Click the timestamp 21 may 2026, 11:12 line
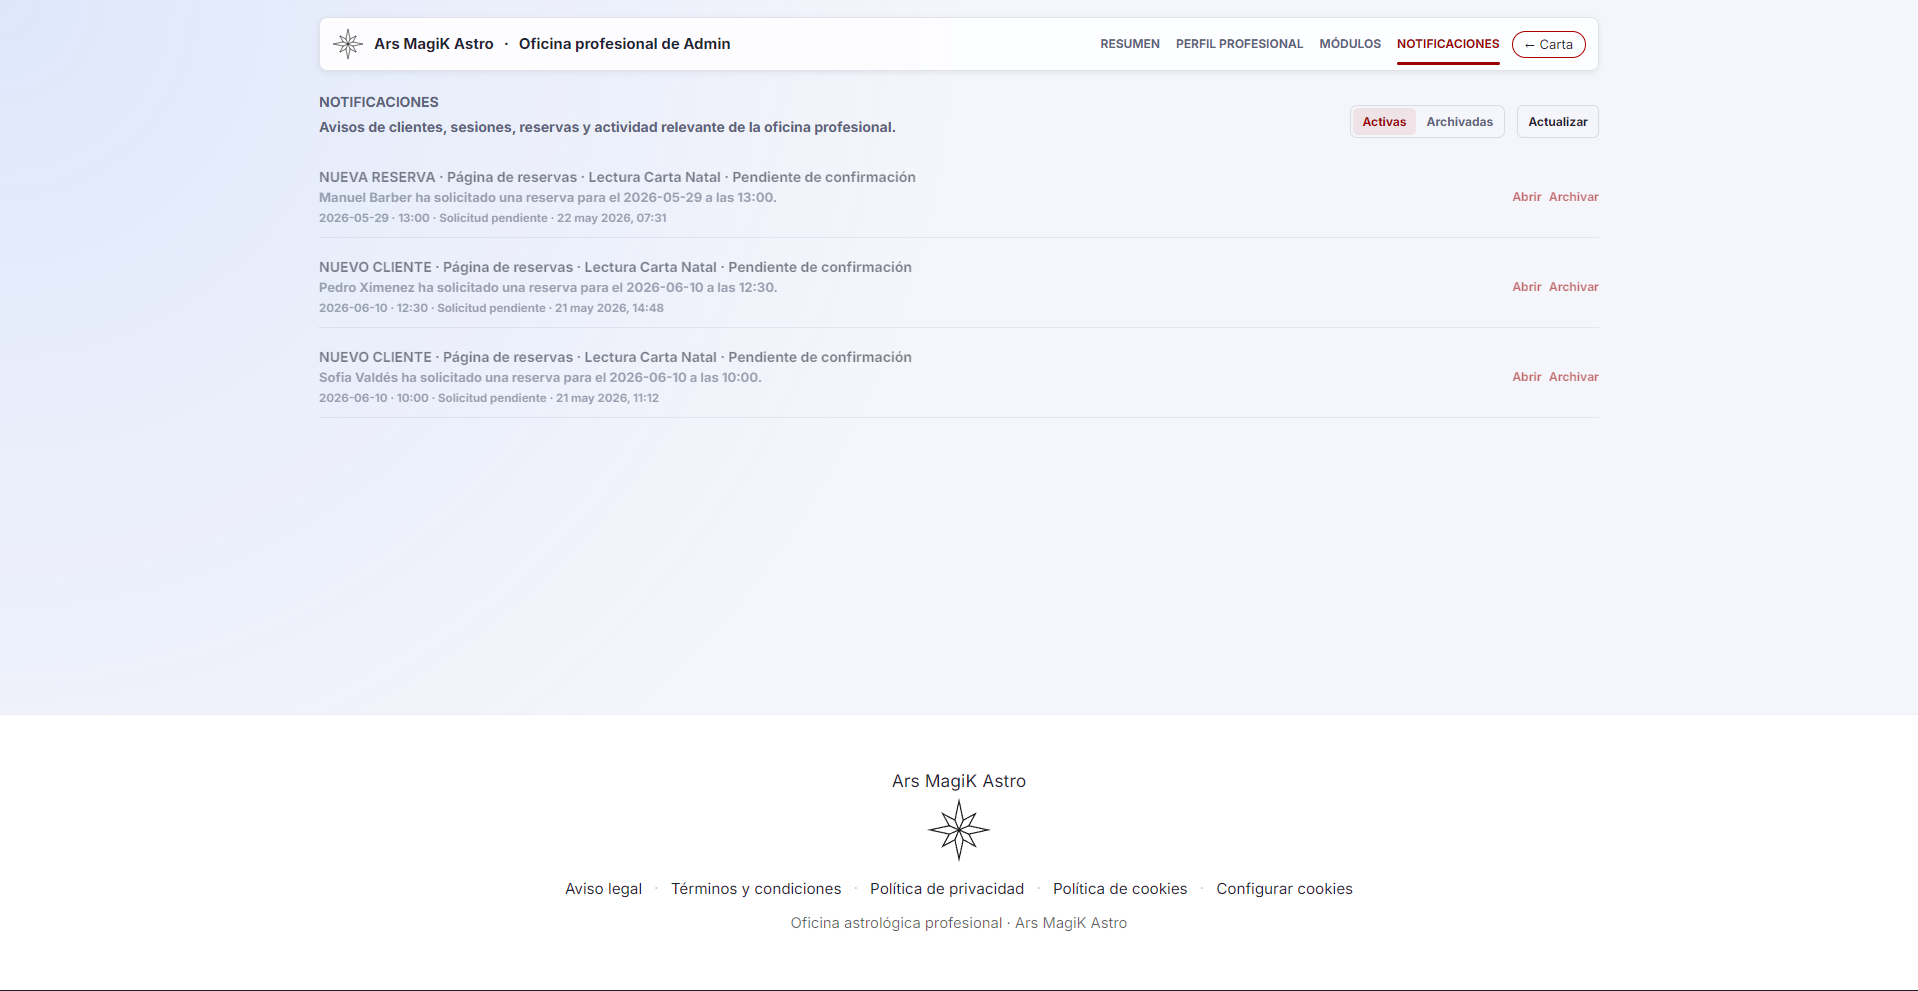This screenshot has width=1918, height=991. pos(489,398)
